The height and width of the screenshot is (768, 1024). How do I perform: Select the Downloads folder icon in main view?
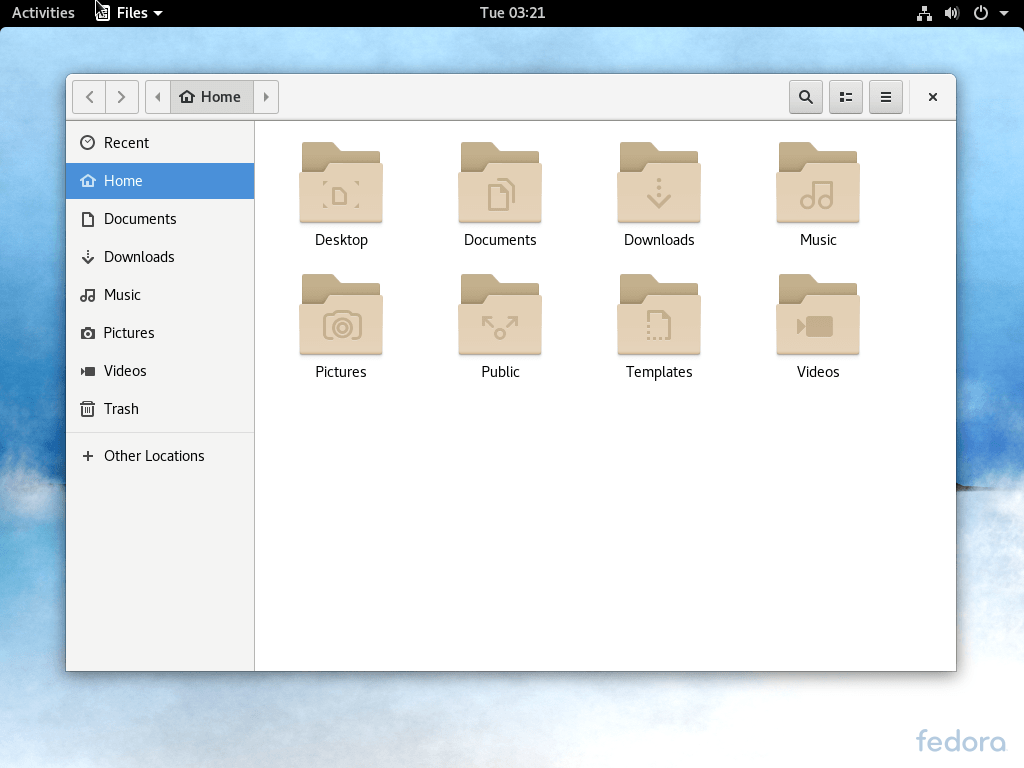[x=659, y=183]
